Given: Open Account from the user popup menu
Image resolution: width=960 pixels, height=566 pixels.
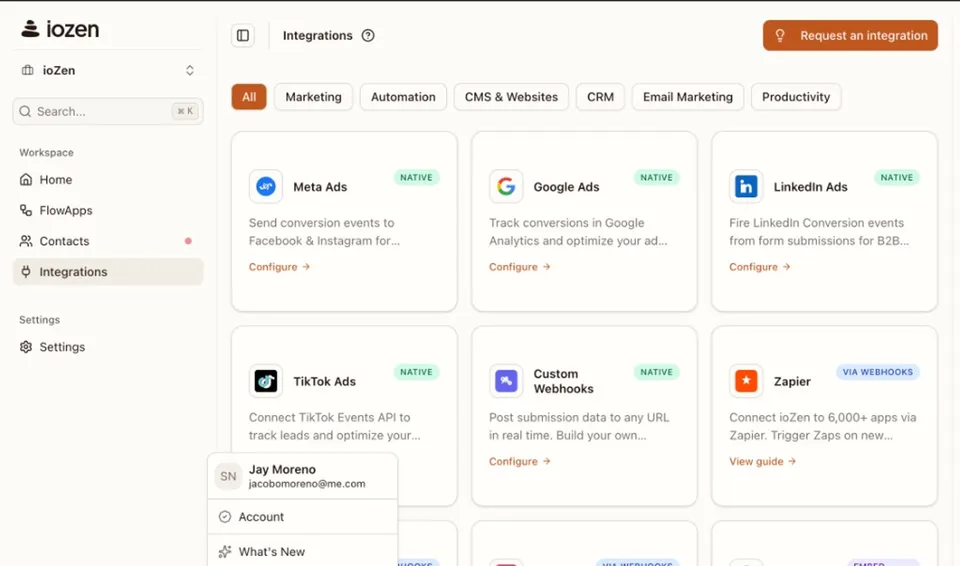Looking at the screenshot, I should [302, 516].
